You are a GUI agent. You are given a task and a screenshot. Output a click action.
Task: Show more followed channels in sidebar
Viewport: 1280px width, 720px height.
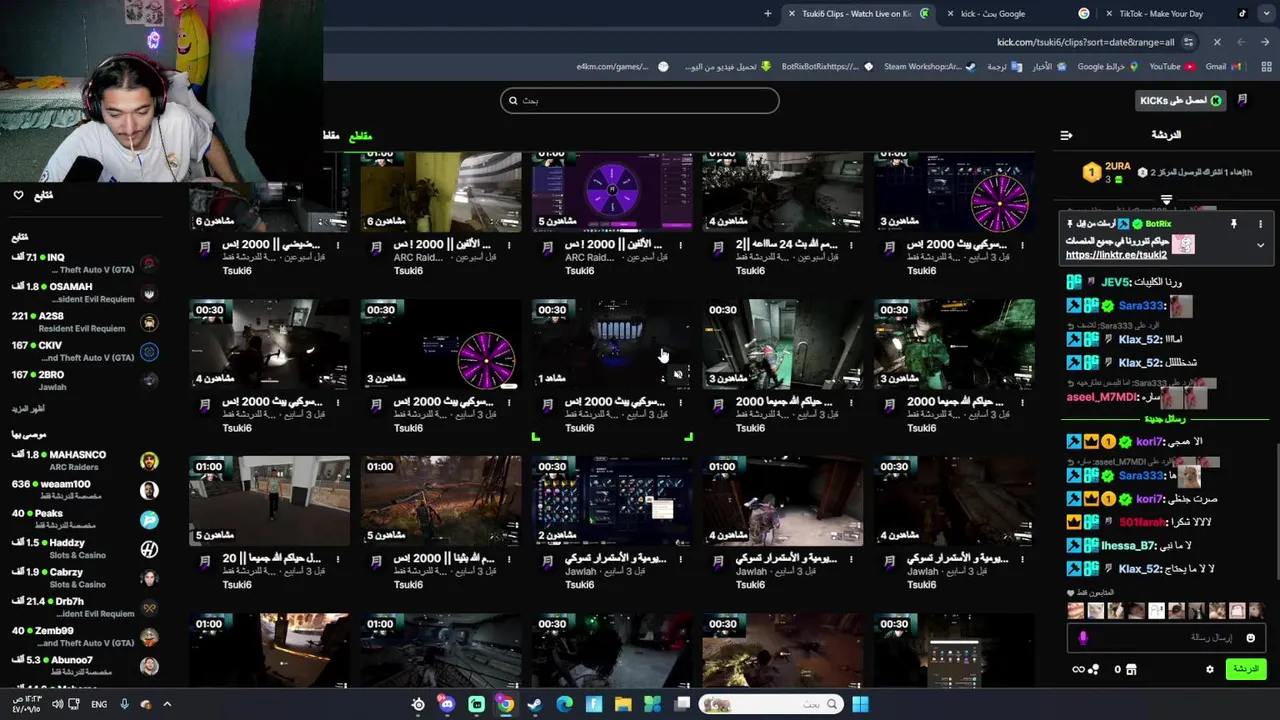coord(28,409)
